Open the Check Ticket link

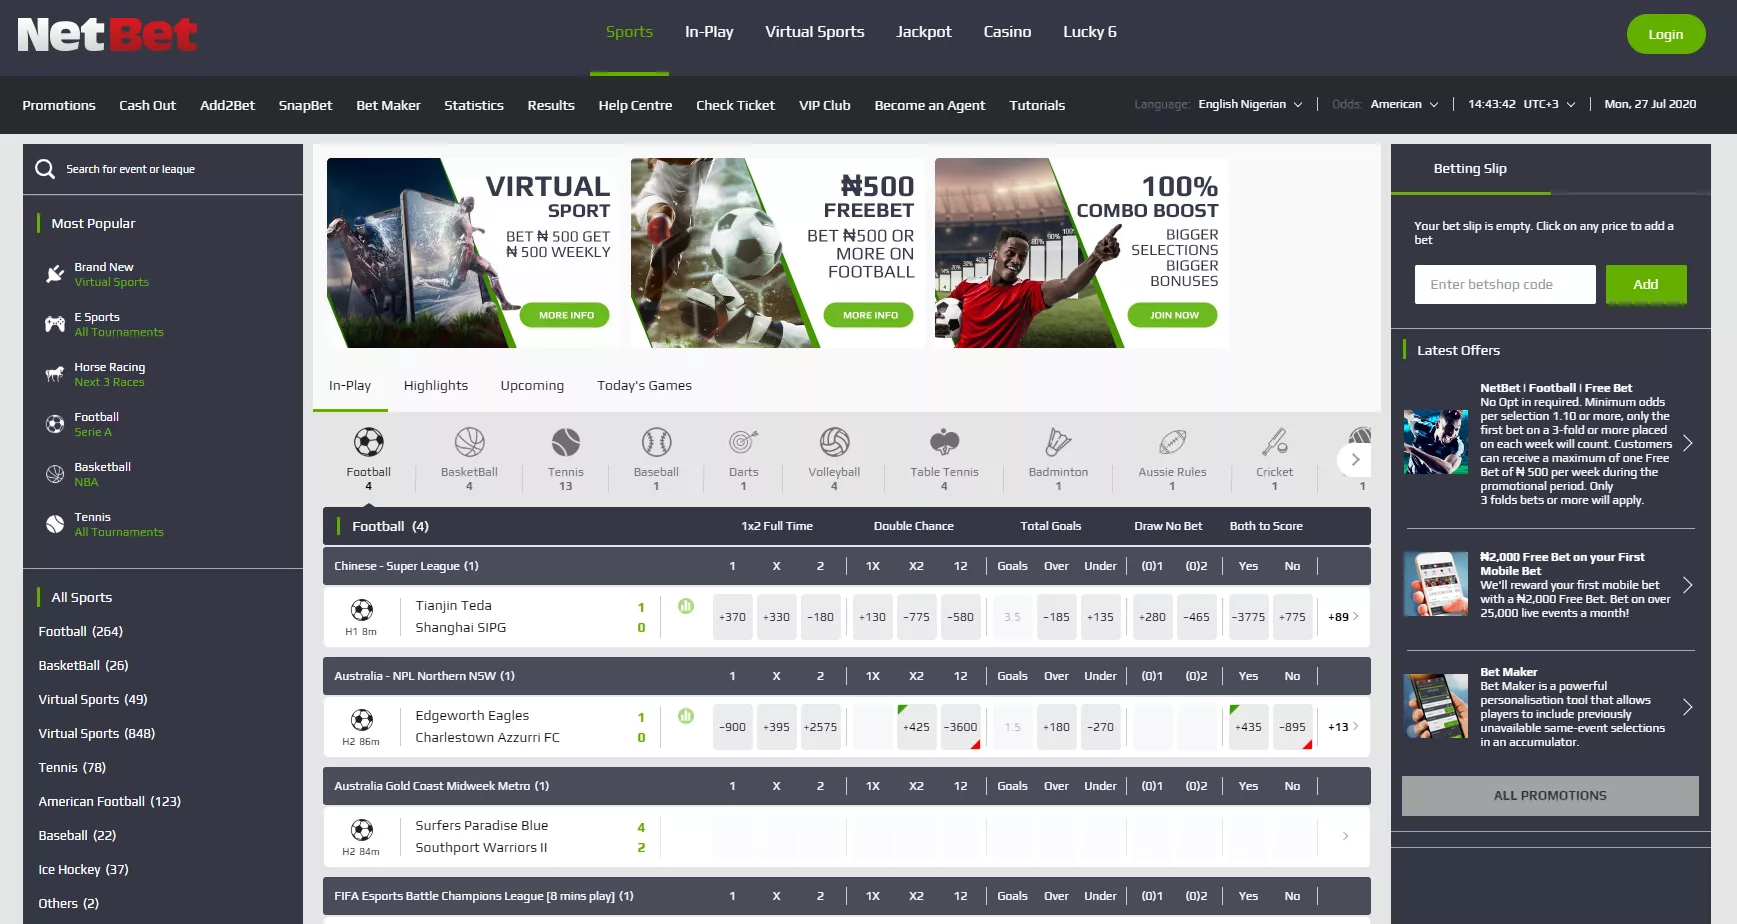736,105
